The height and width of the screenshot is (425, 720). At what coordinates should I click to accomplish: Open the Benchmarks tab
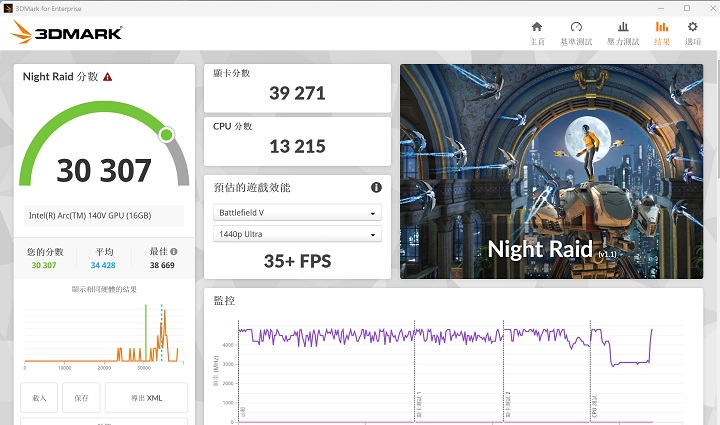pyautogui.click(x=576, y=34)
